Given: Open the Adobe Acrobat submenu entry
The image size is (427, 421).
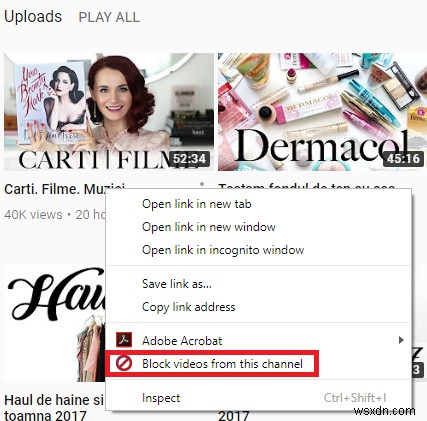Looking at the screenshot, I should click(258, 341).
